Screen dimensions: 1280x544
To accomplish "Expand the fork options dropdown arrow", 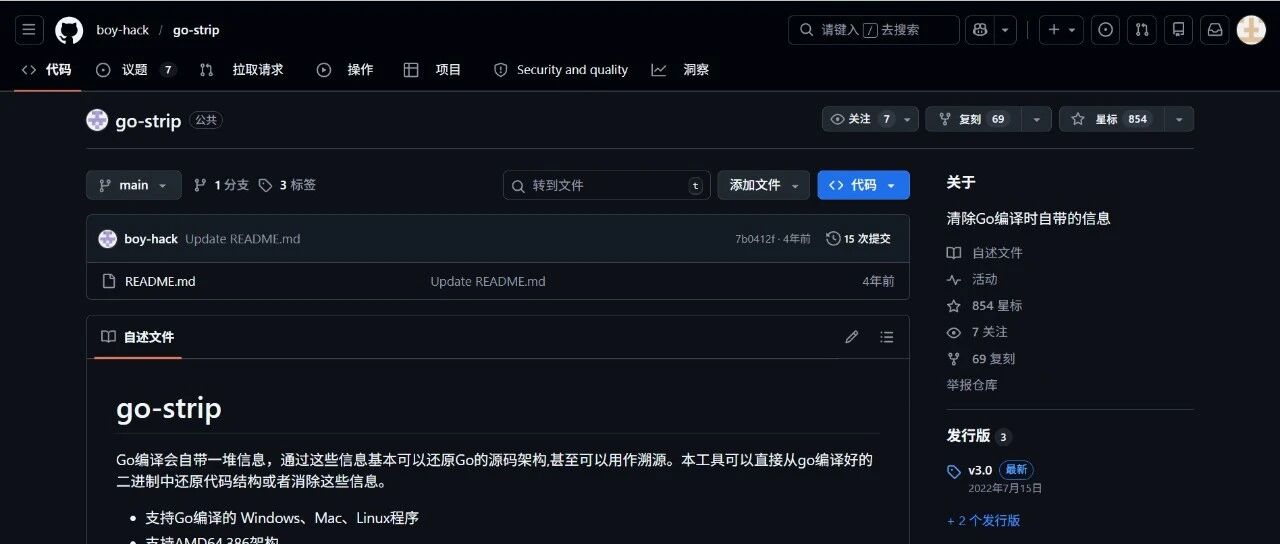I will pyautogui.click(x=1037, y=119).
